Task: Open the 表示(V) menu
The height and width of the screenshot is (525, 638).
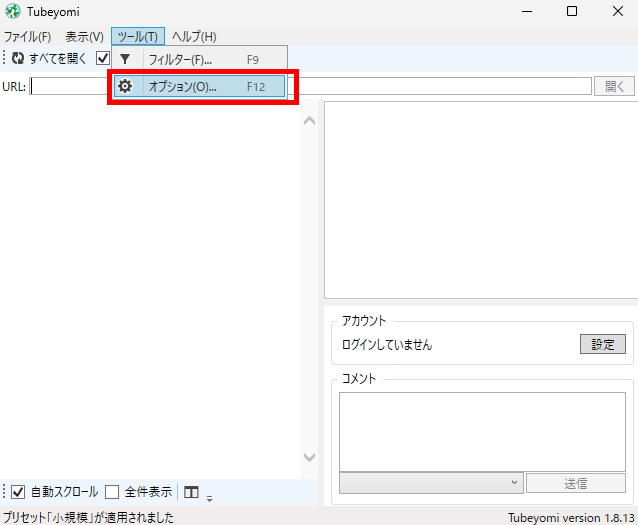Action: click(x=85, y=37)
